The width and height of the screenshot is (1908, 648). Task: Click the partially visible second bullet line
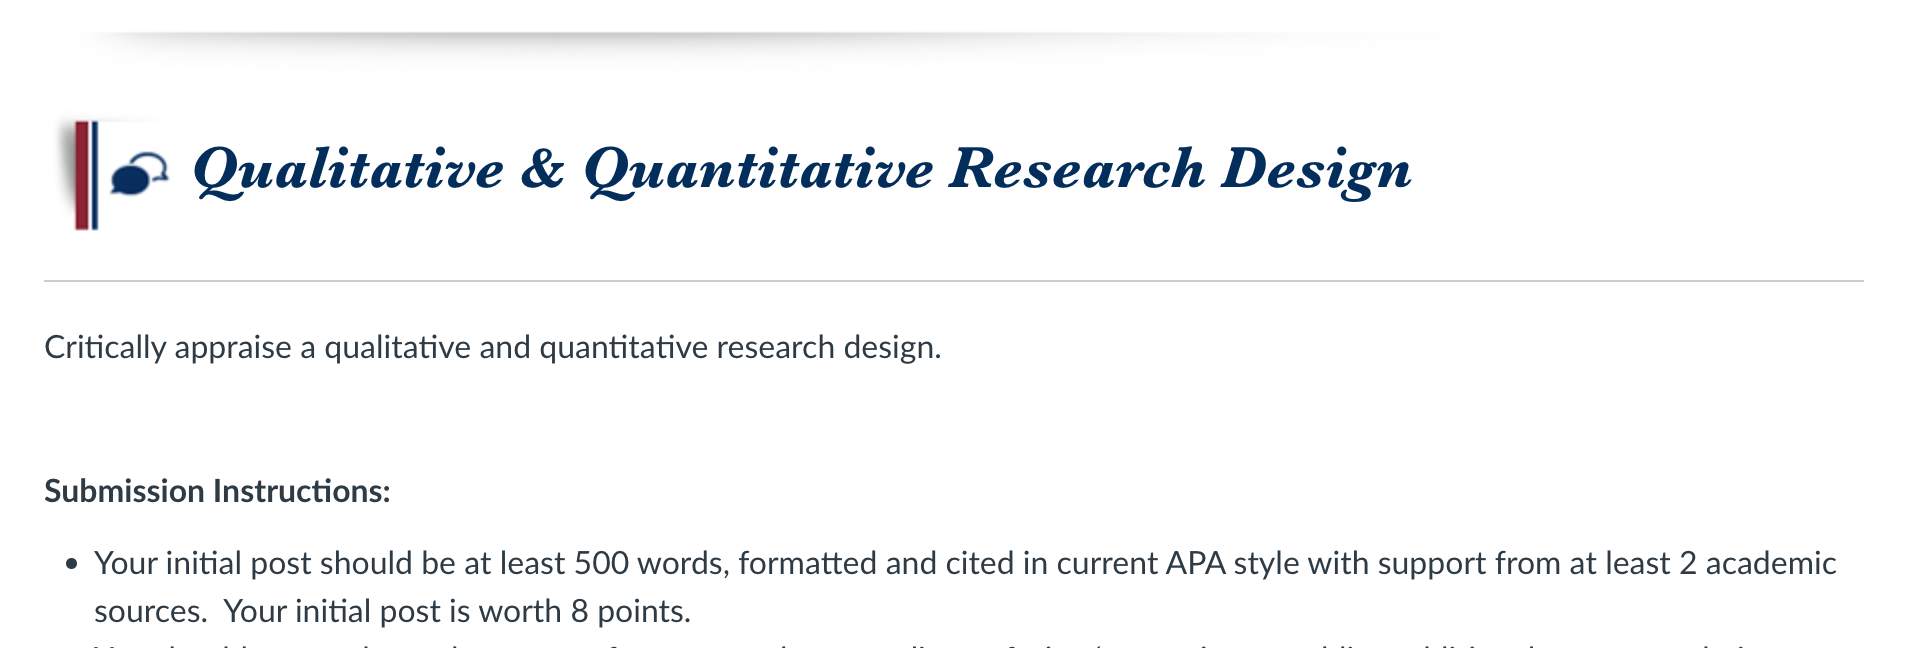point(930,644)
